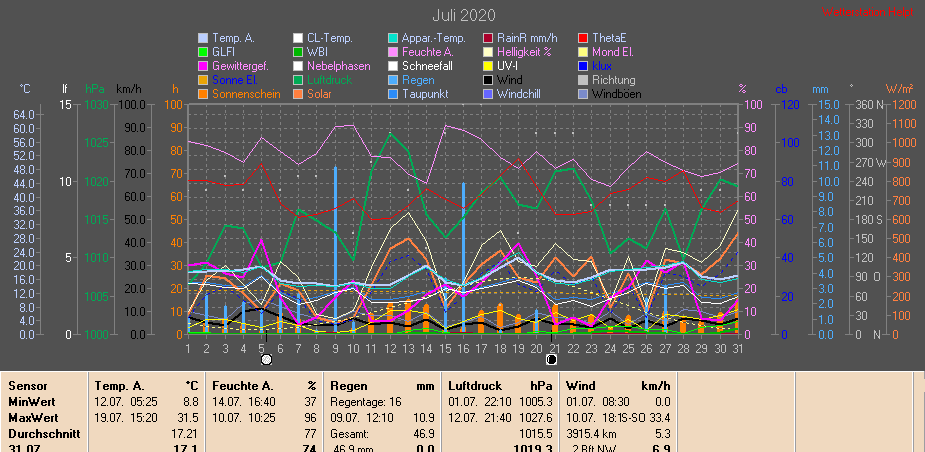
Task: Select the Windchill legend label
Action: tap(521, 94)
